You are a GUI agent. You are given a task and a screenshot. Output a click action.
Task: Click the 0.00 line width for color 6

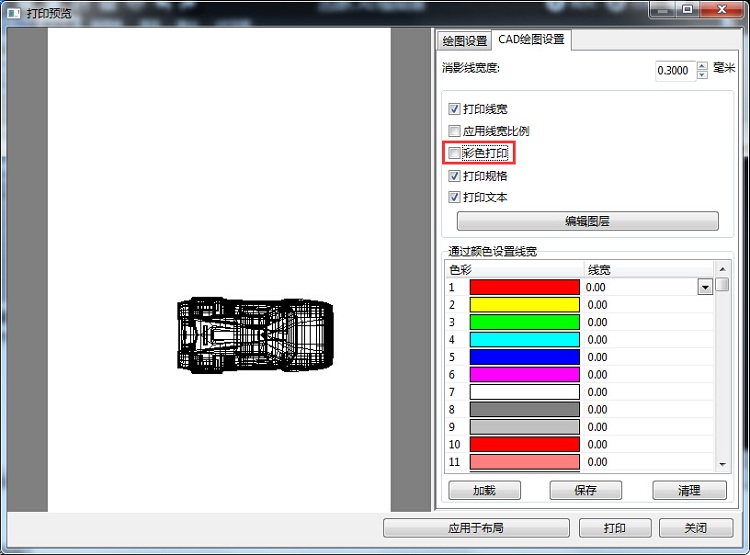(597, 375)
